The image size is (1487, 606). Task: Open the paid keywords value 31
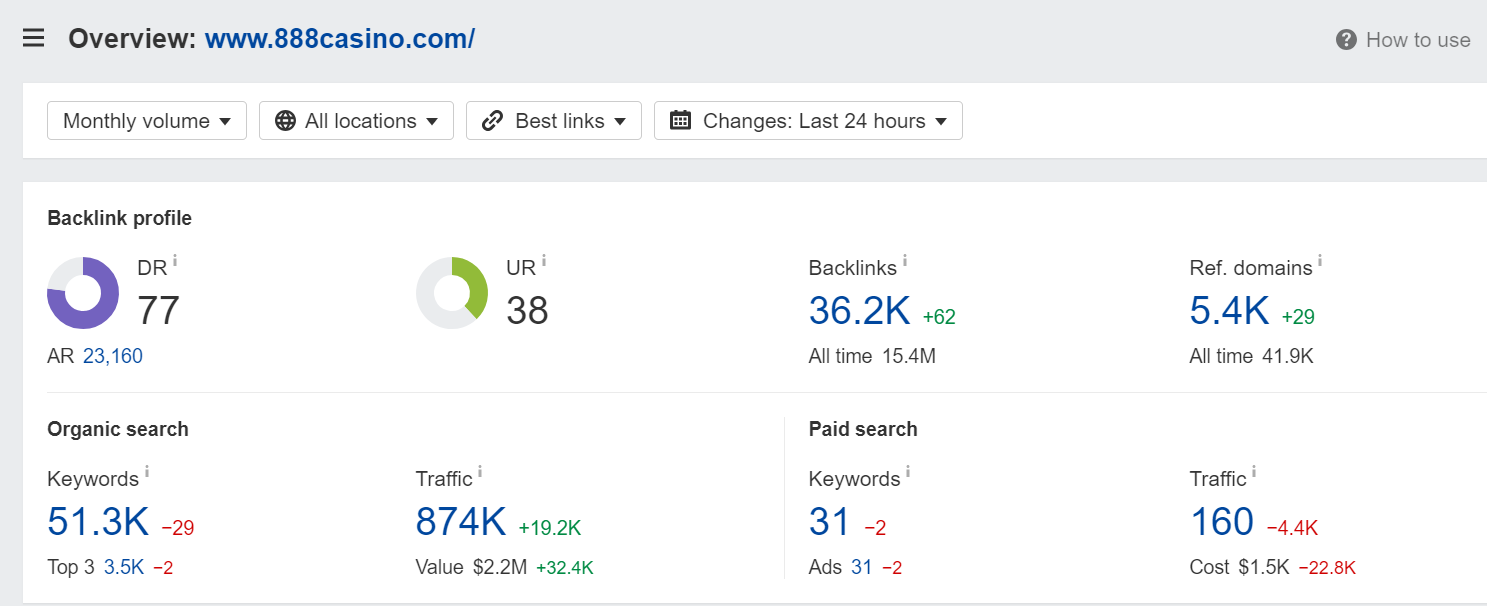tap(830, 522)
